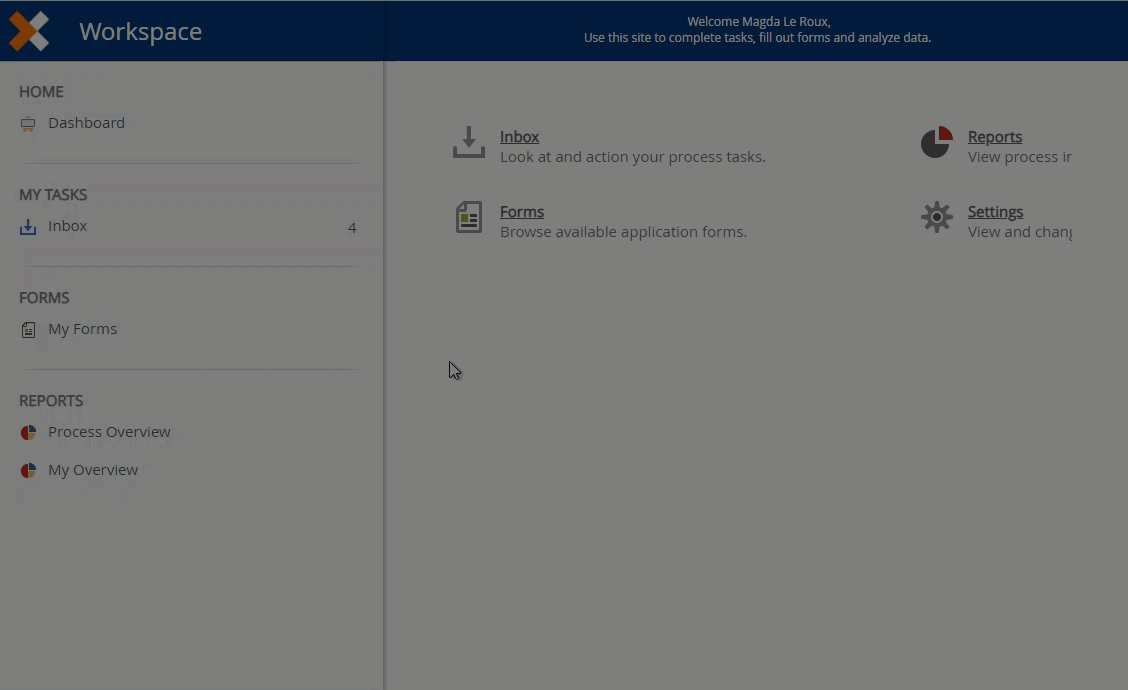Viewport: 1128px width, 690px height.
Task: Follow the Inbox link in the main panel
Action: tap(519, 137)
